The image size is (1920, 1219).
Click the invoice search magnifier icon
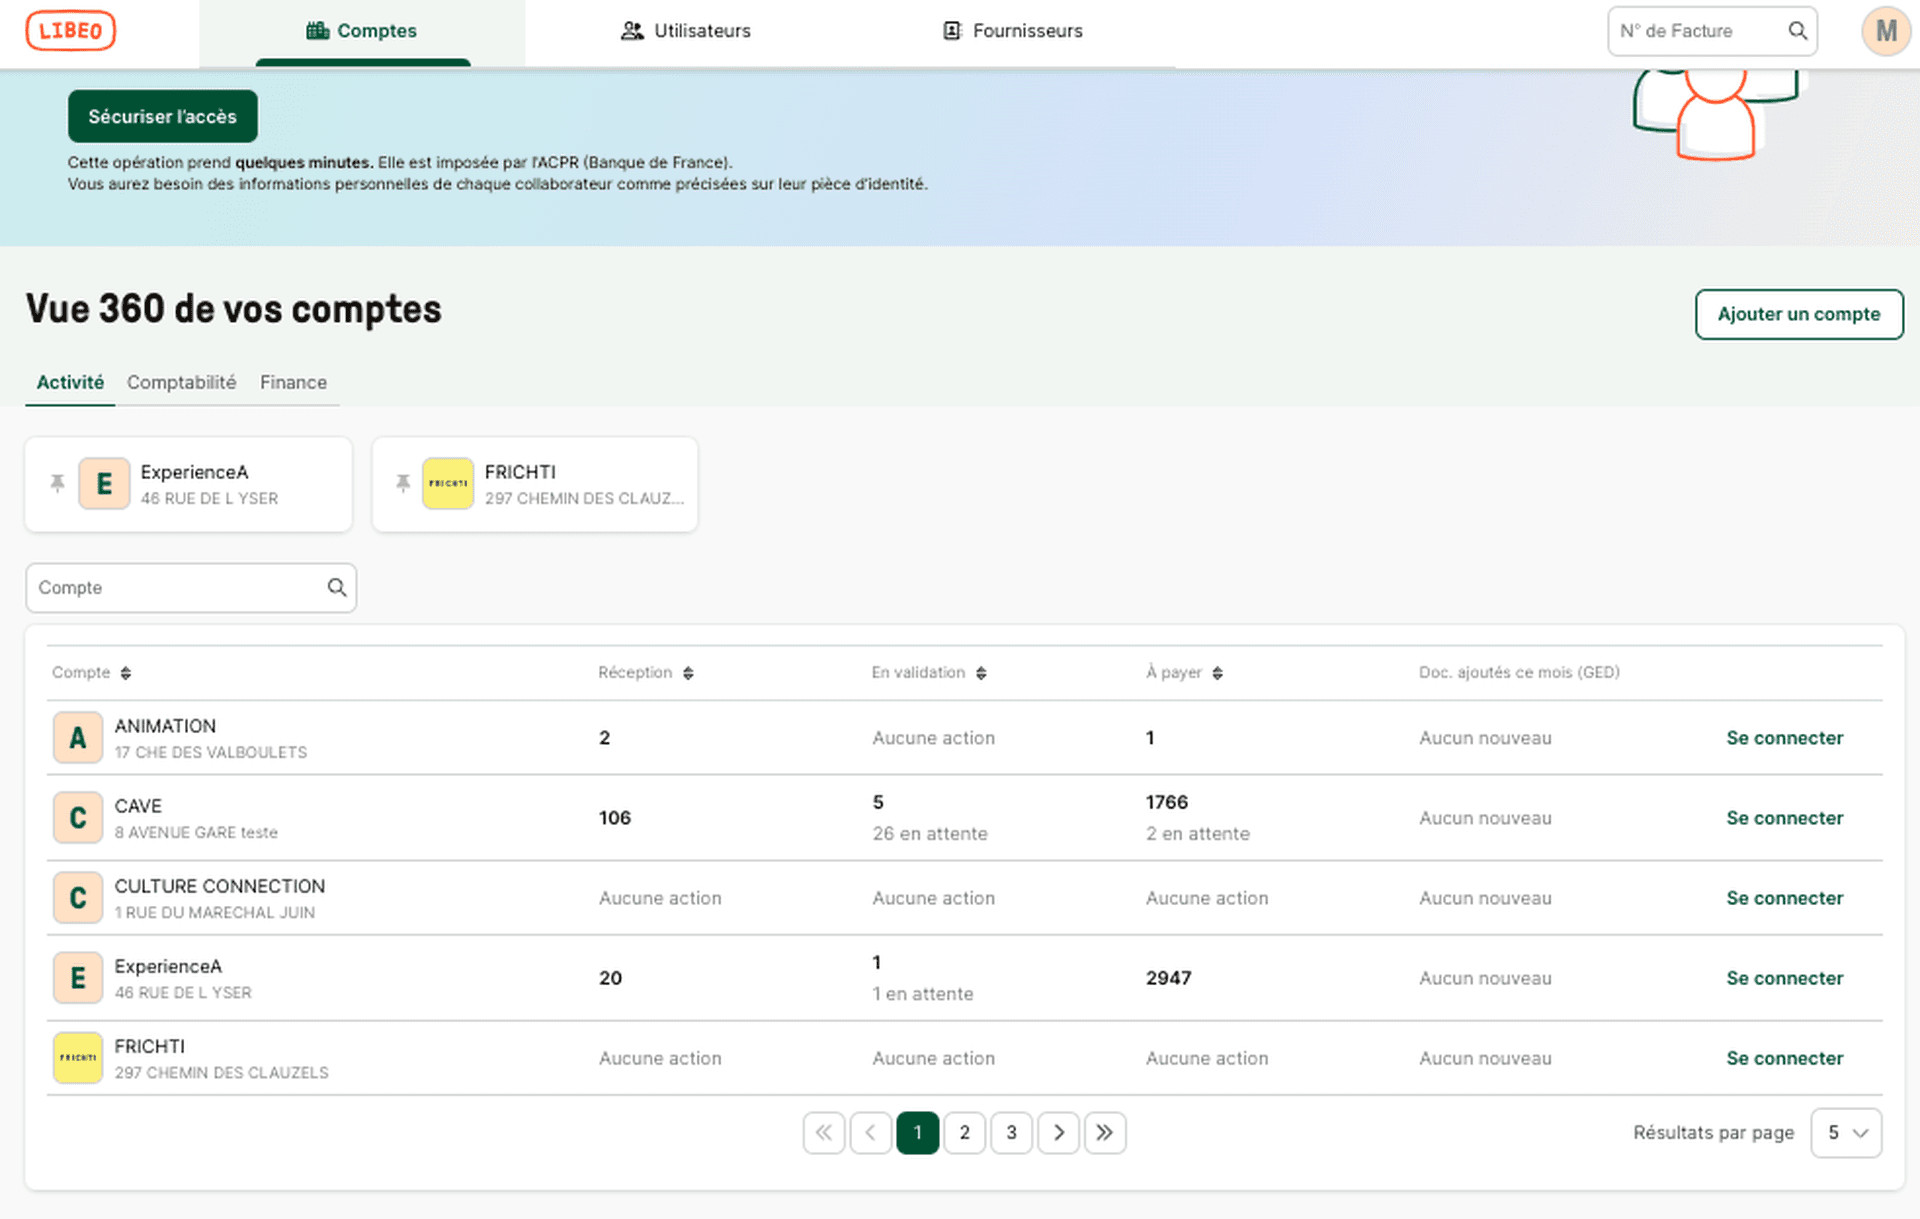pyautogui.click(x=1797, y=31)
